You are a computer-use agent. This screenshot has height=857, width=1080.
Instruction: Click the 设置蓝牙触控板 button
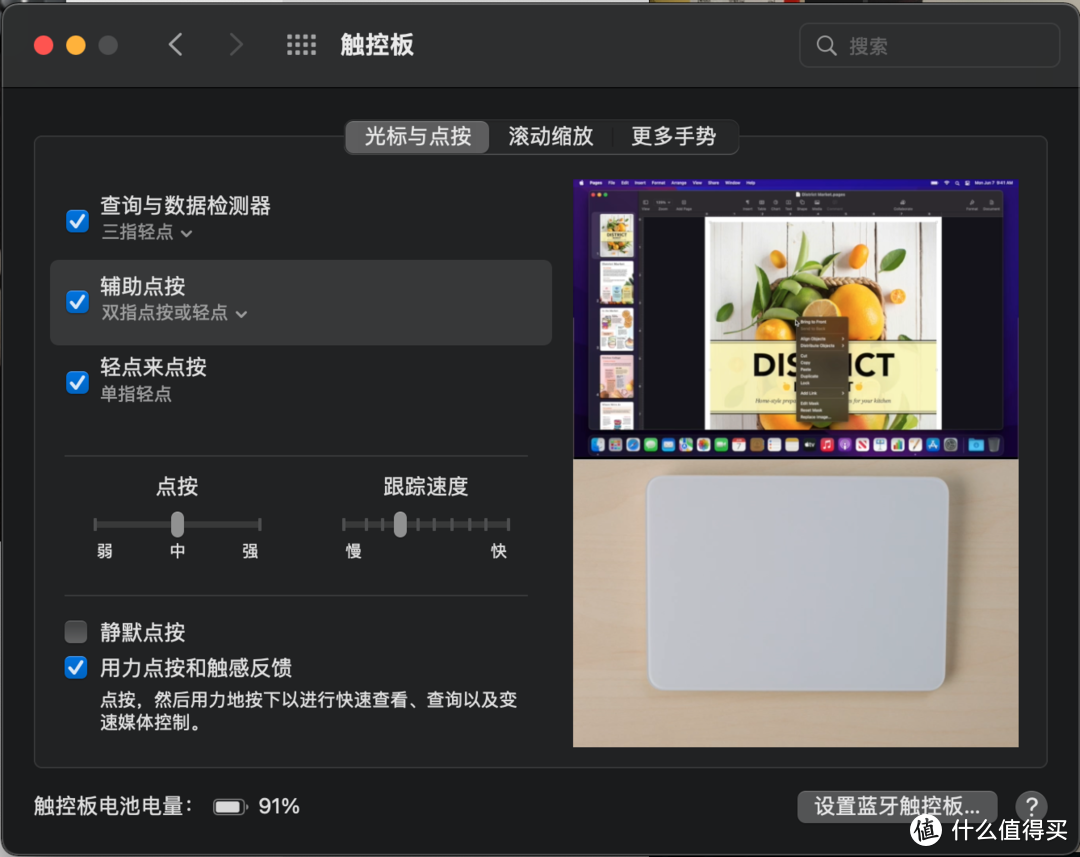tap(897, 807)
